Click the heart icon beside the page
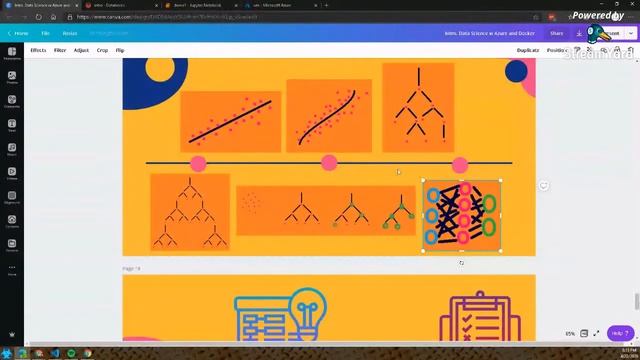This screenshot has width=640, height=360. 543,186
